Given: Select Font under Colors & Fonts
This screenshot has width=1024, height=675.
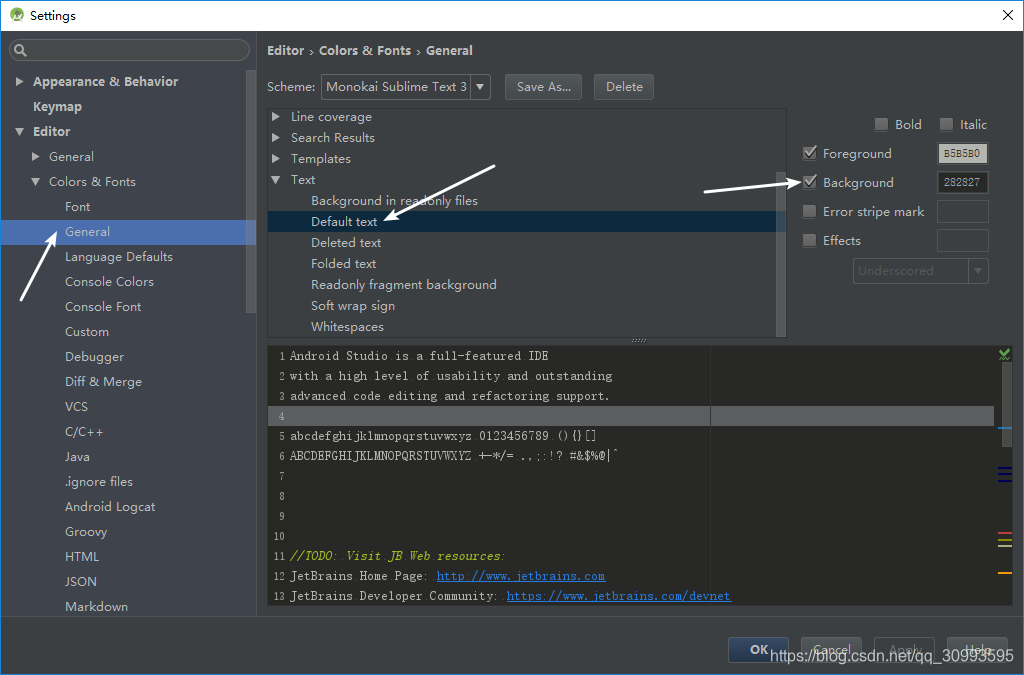Looking at the screenshot, I should tap(78, 207).
